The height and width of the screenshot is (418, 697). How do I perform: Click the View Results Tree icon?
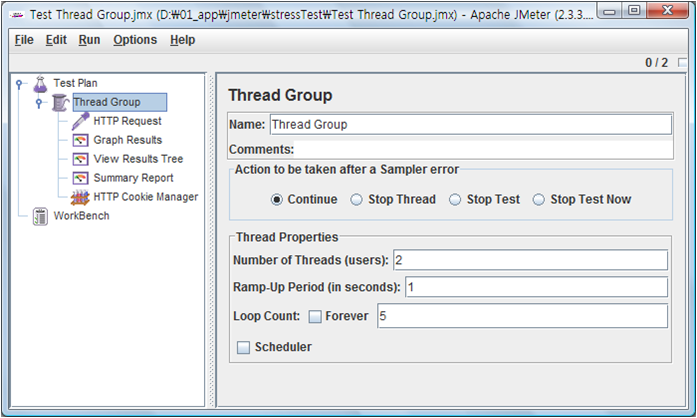coord(81,159)
